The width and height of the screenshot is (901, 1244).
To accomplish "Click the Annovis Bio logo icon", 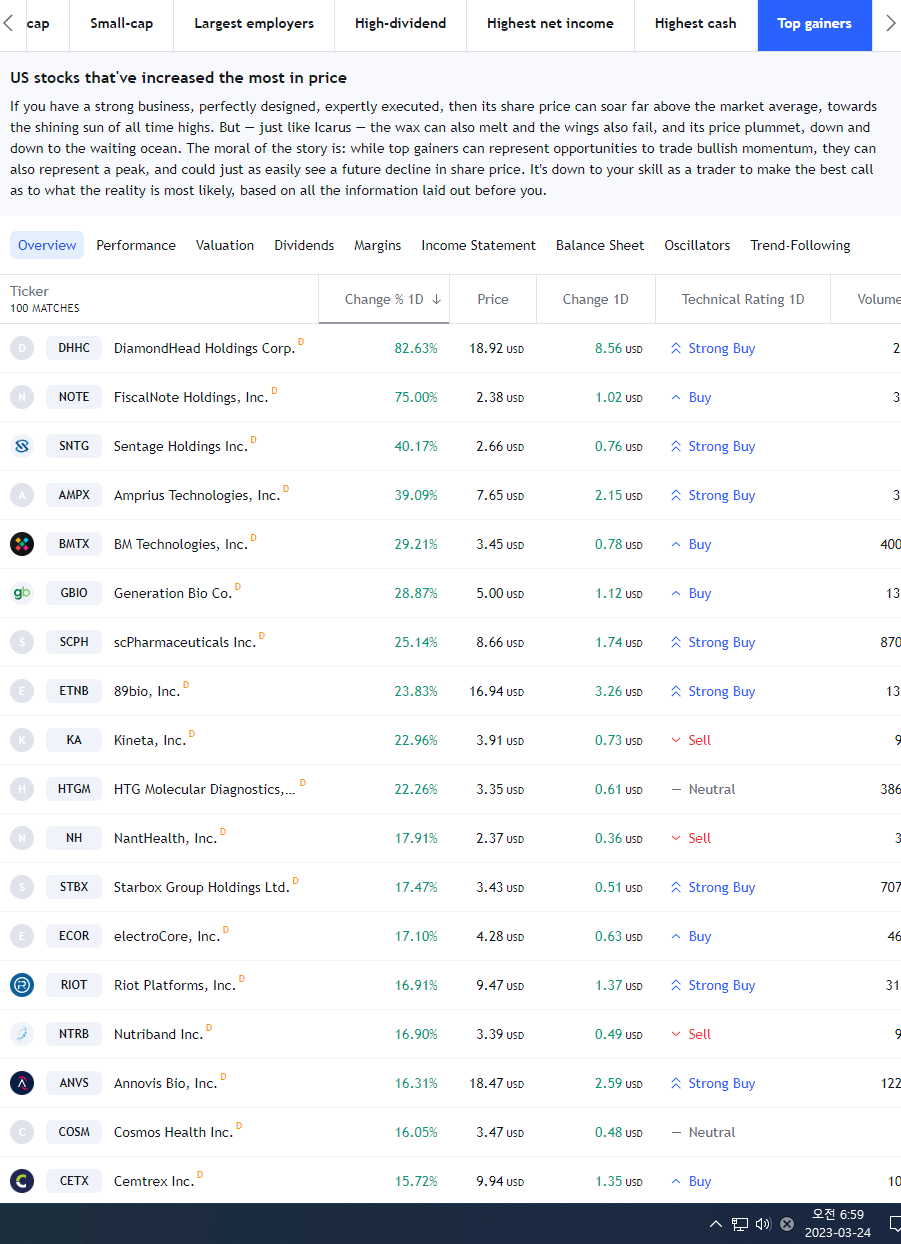I will [x=22, y=1083].
